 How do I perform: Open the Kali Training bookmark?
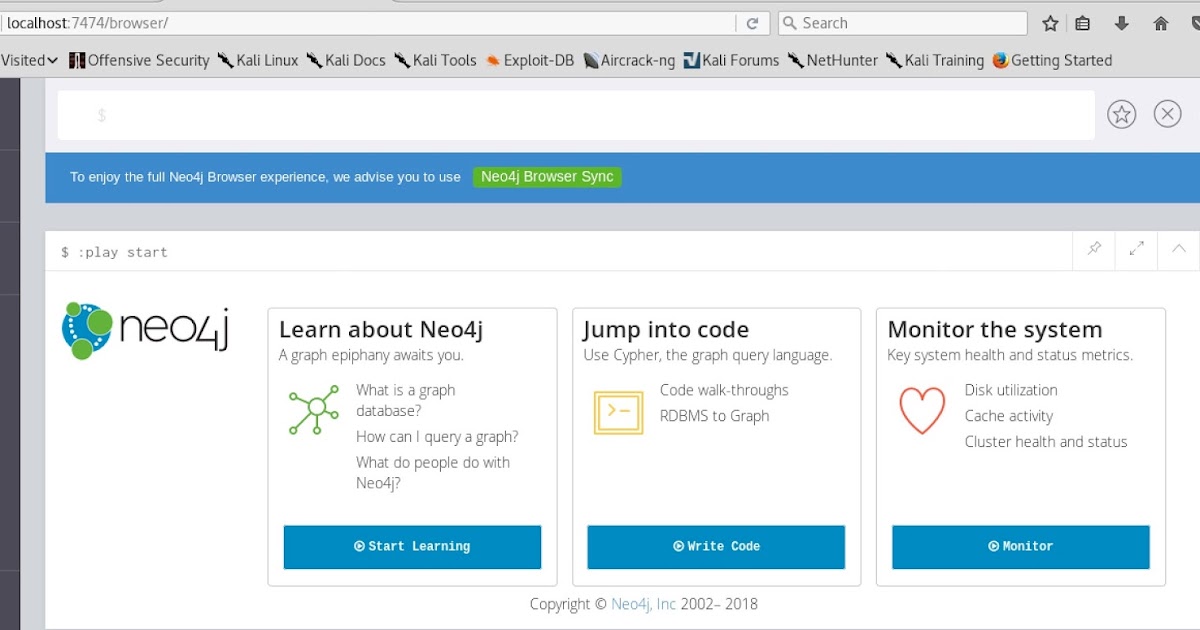tap(934, 60)
